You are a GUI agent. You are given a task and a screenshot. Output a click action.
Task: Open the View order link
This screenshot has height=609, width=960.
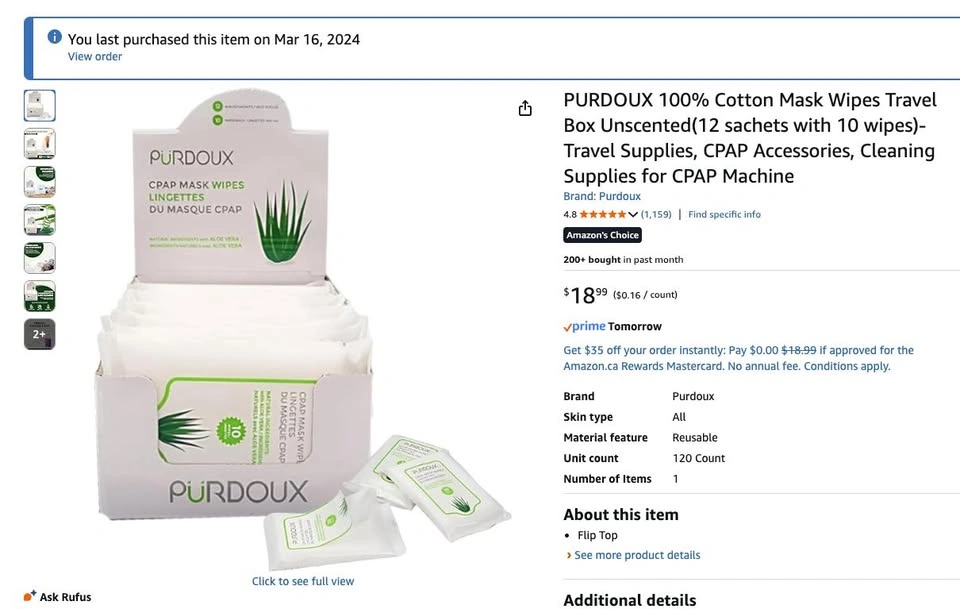[x=94, y=56]
